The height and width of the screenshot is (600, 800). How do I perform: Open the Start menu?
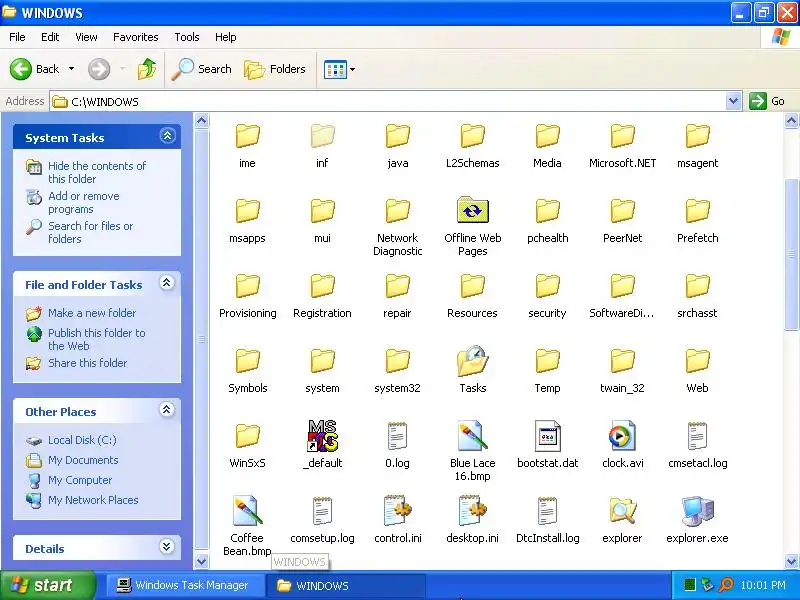point(47,585)
